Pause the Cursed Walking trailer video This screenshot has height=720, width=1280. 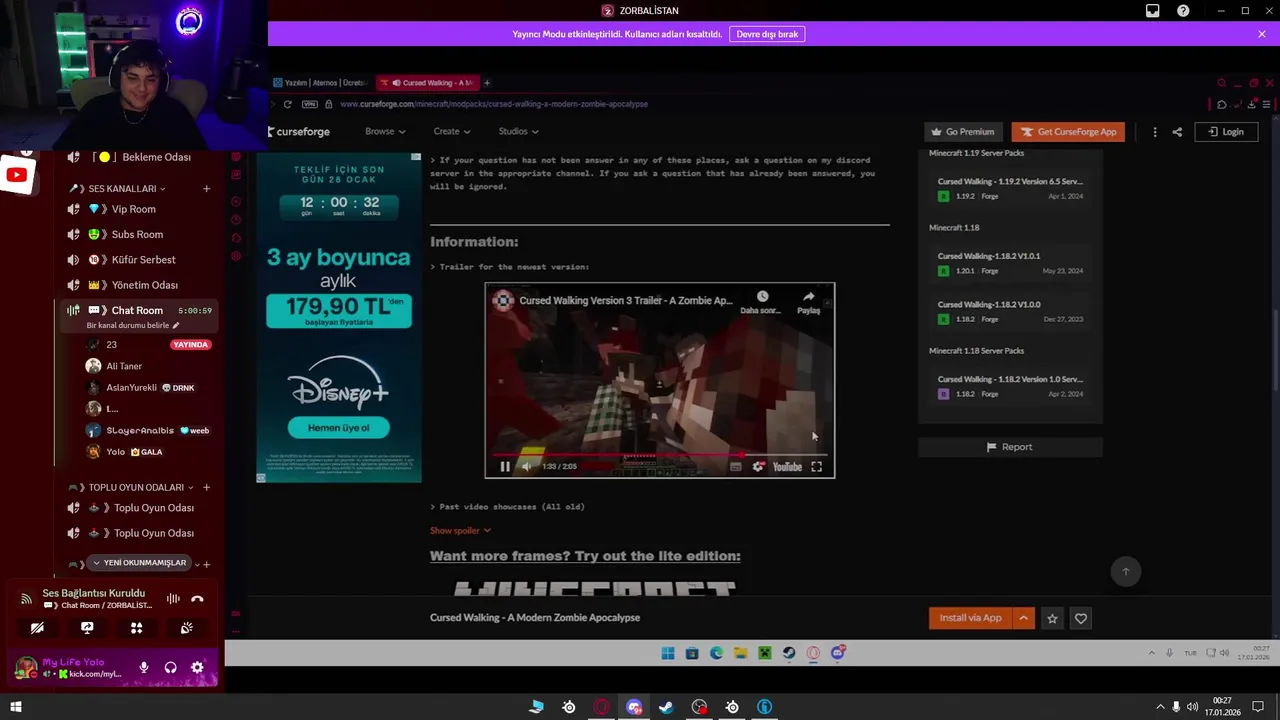pos(505,466)
